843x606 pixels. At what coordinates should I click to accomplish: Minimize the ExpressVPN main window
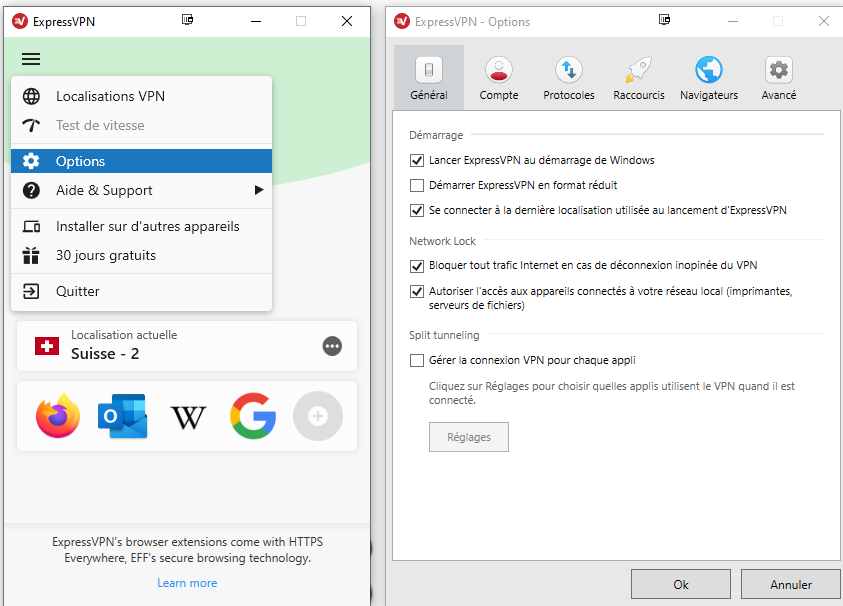click(x=256, y=21)
